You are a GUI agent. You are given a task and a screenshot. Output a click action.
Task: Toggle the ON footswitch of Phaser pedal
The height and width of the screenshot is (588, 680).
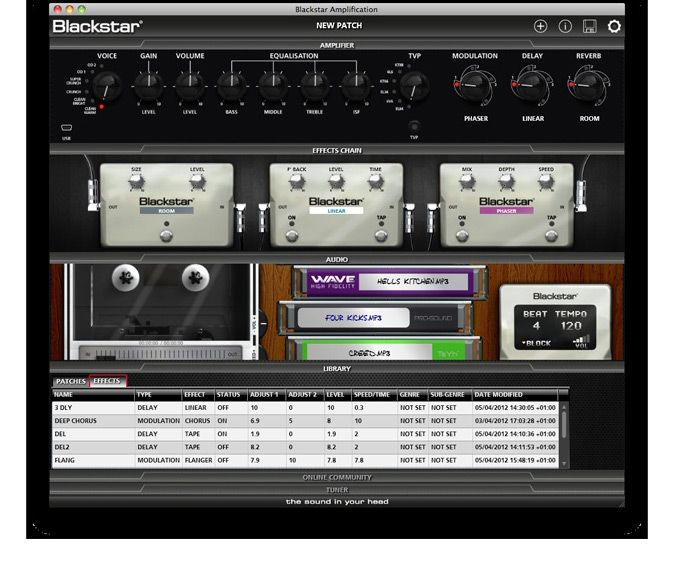click(x=462, y=236)
